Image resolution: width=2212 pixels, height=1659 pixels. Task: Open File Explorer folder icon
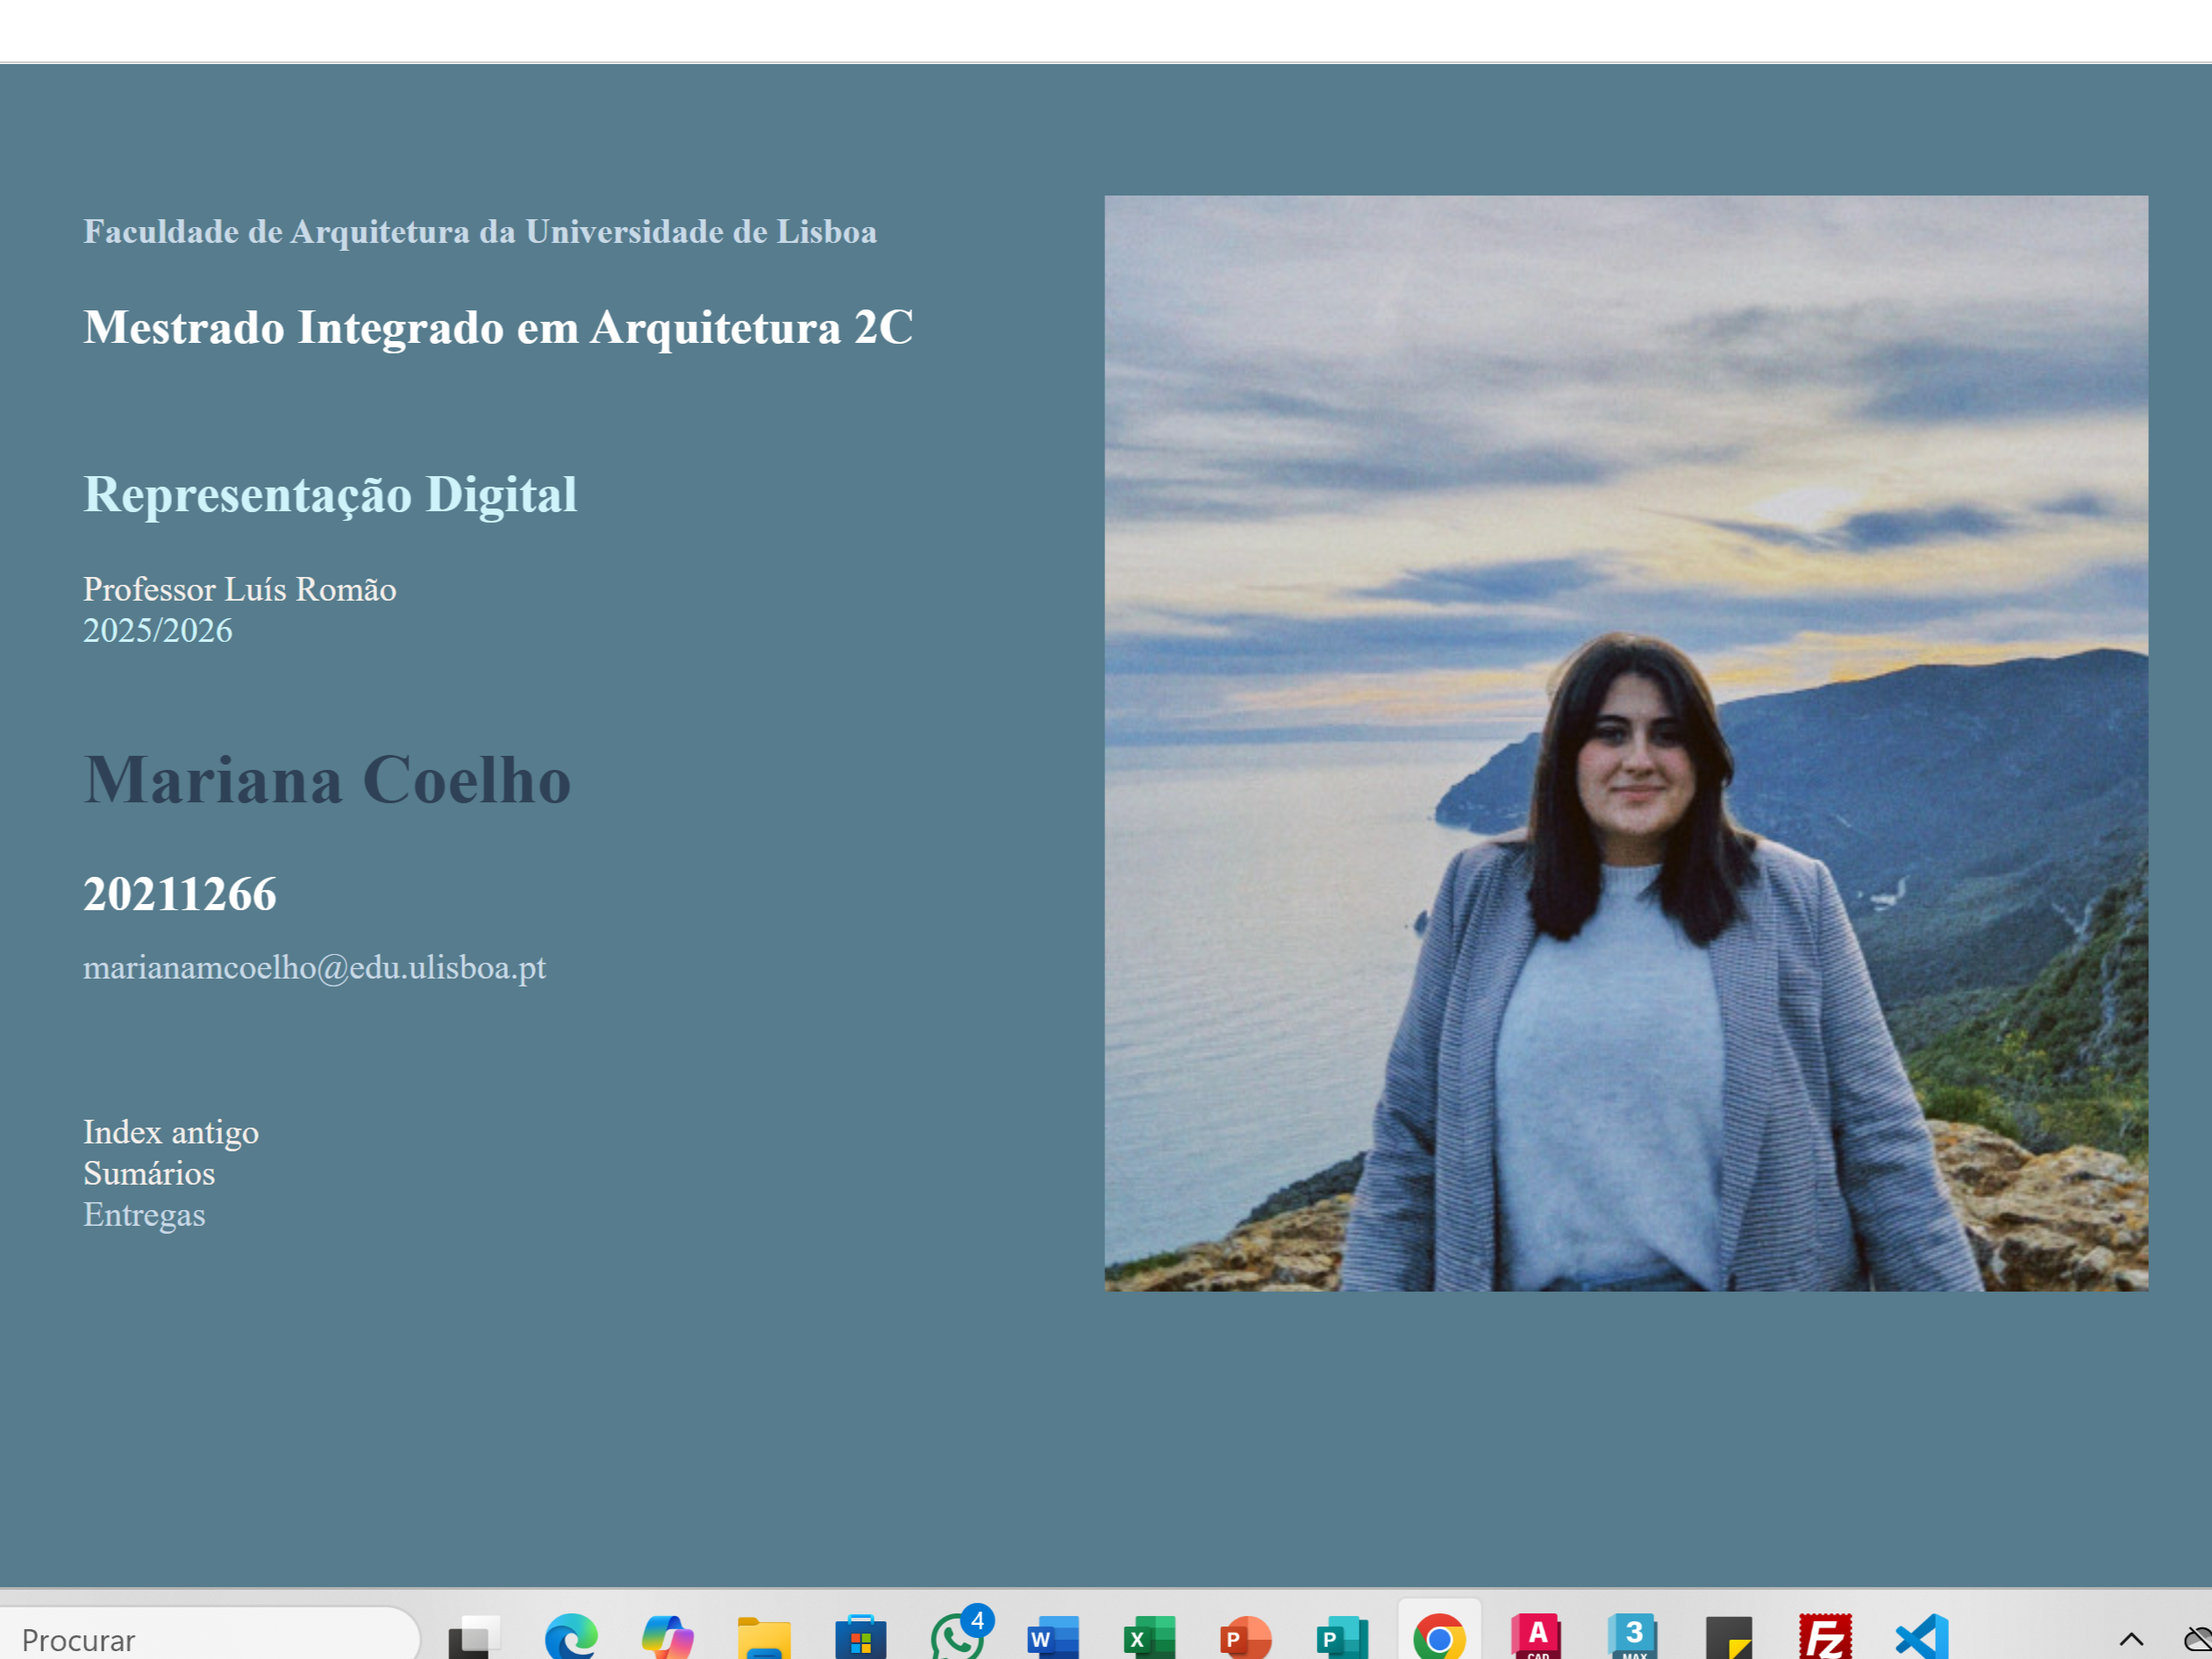point(764,1637)
